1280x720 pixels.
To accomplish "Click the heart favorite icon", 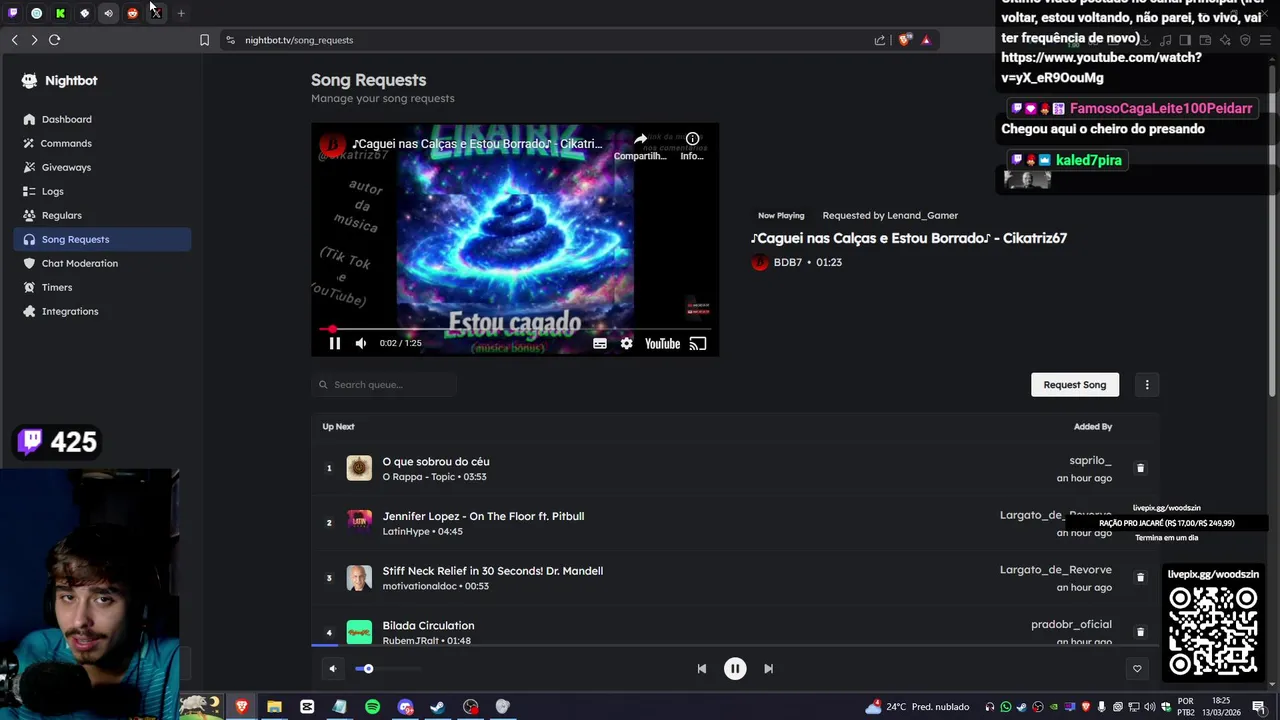I will 1137,669.
